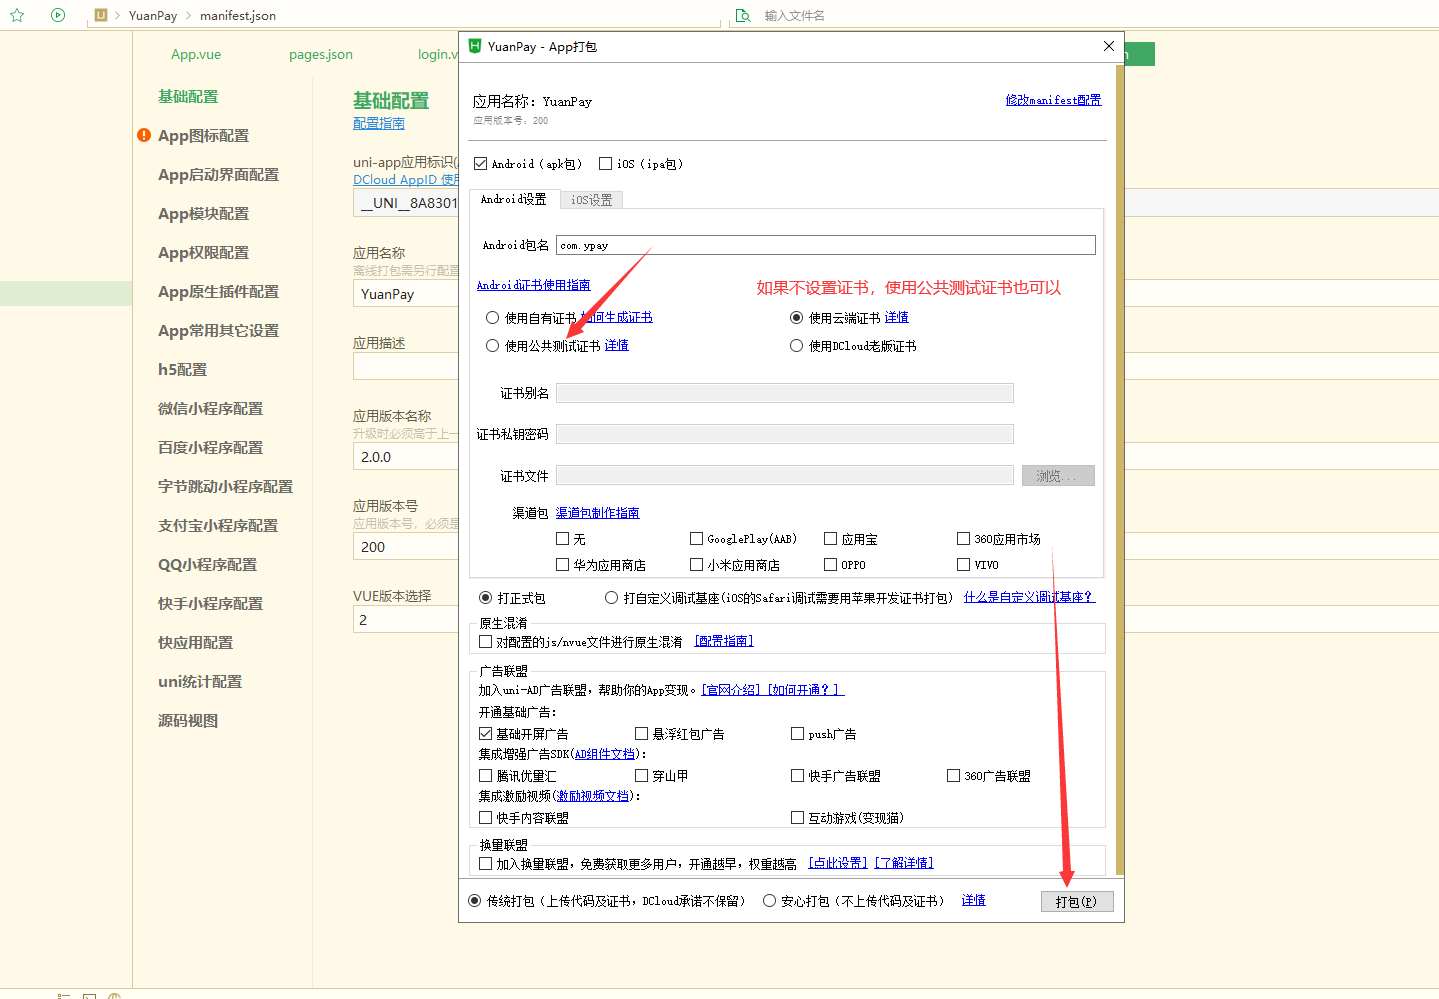The image size is (1439, 999).
Task: Check the GooglePlay(AAB) channel checkbox
Action: (696, 539)
